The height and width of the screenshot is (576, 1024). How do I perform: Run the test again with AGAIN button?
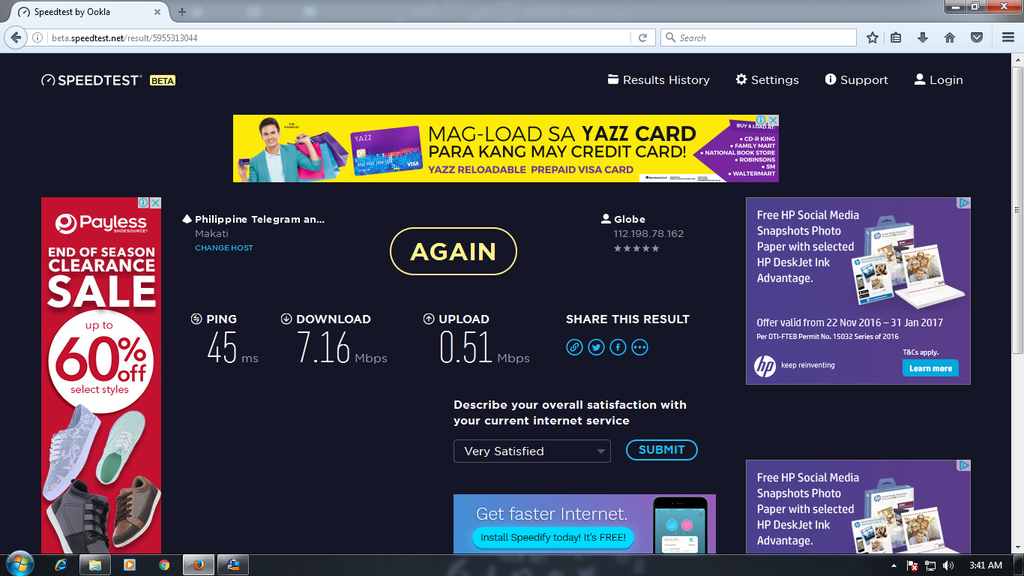[x=453, y=251]
